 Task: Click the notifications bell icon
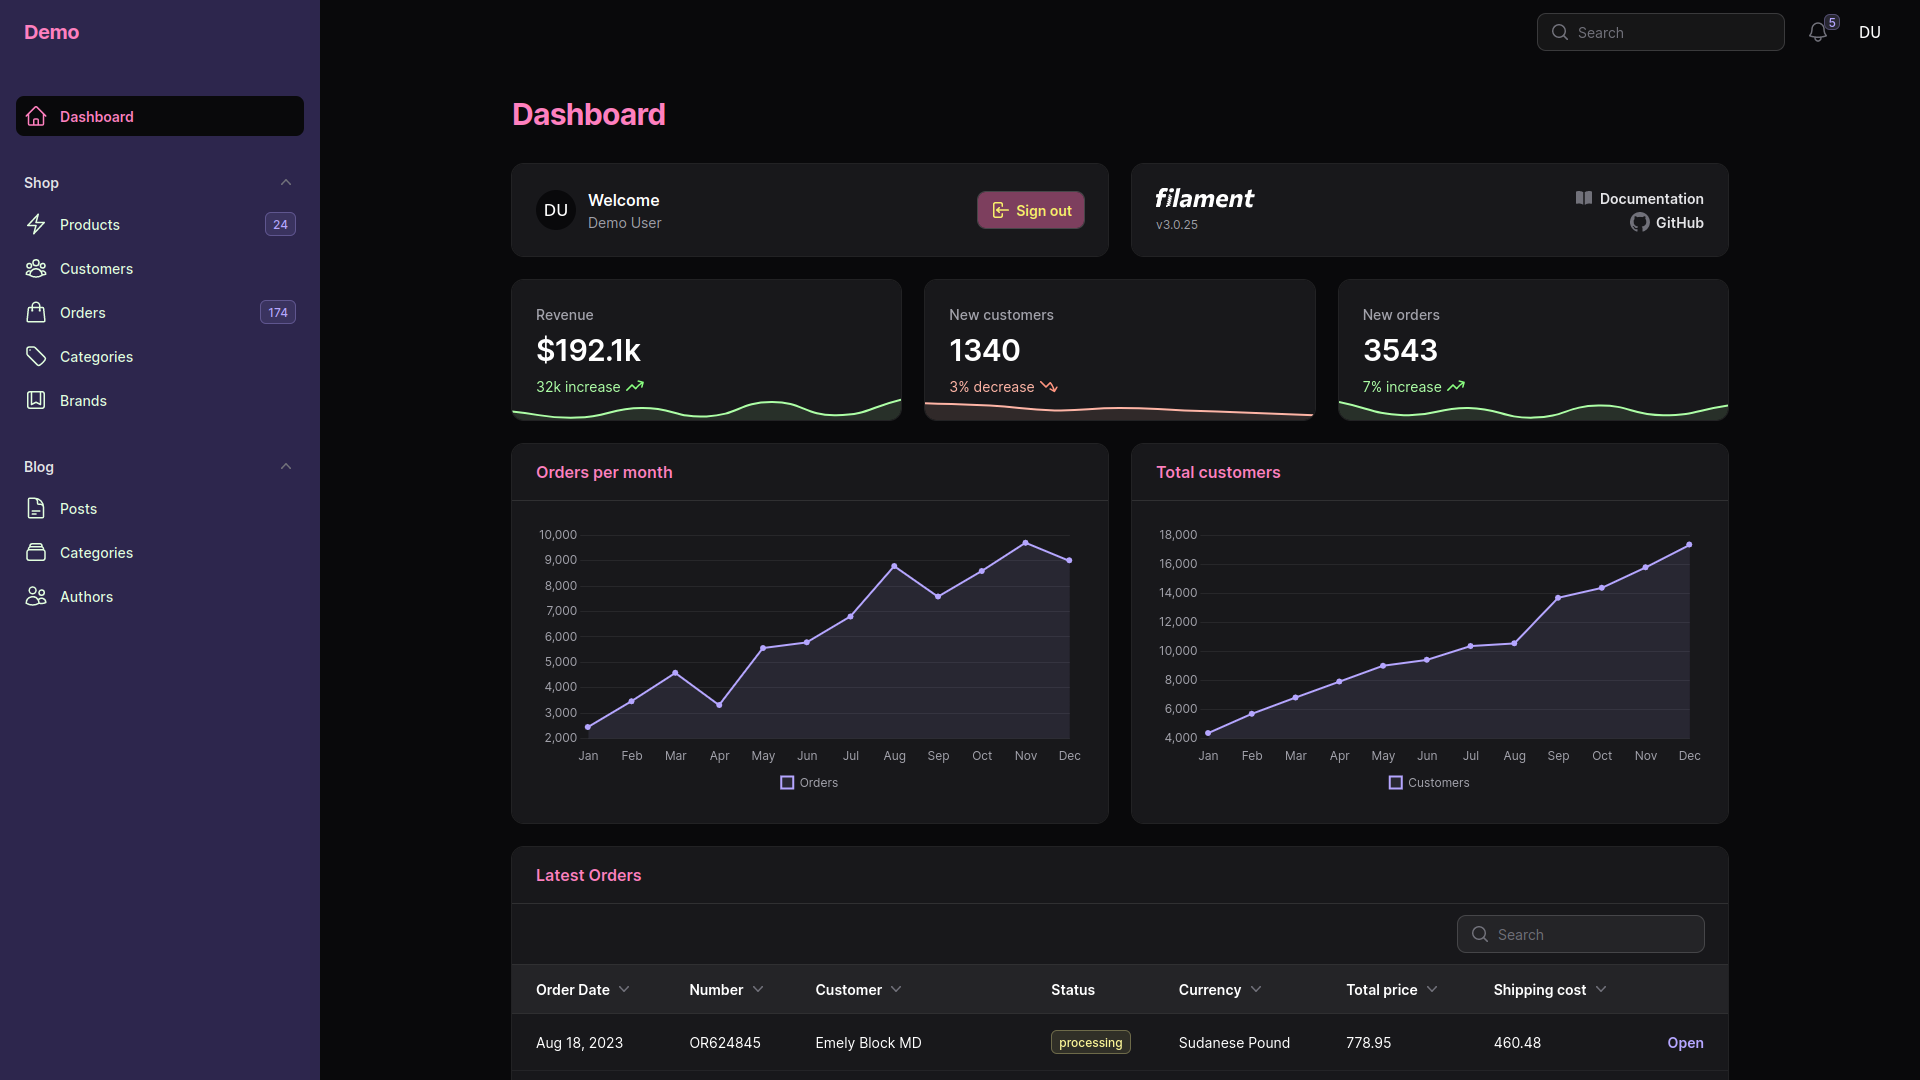point(1817,33)
